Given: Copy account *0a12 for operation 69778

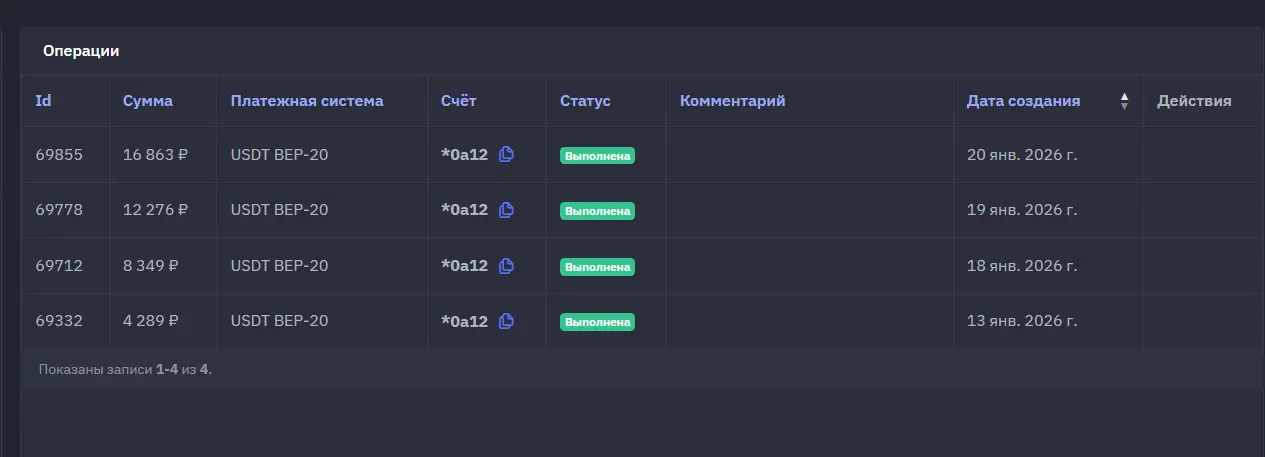Looking at the screenshot, I should 506,210.
